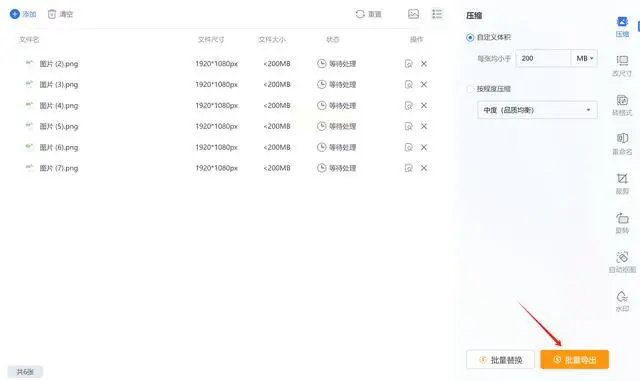
Task: Preview file 图片 (3).png
Action: (x=408, y=85)
